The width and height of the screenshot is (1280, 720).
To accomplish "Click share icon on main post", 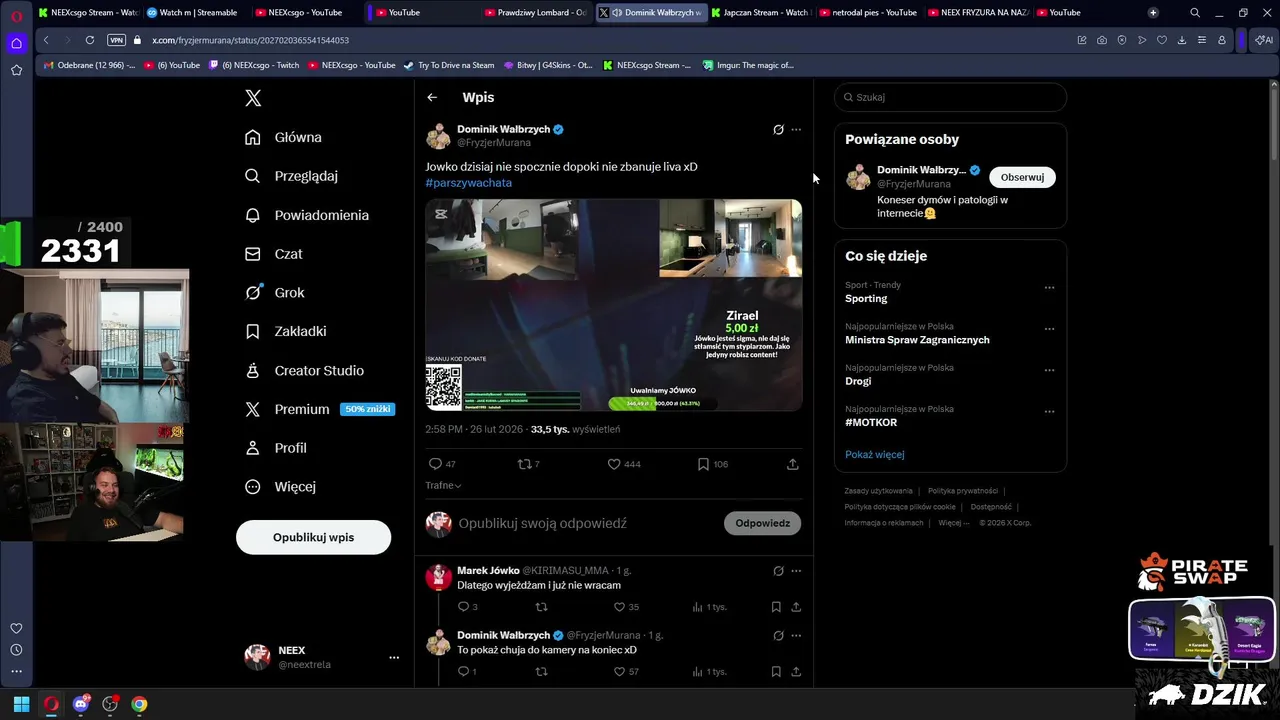I will click(792, 464).
